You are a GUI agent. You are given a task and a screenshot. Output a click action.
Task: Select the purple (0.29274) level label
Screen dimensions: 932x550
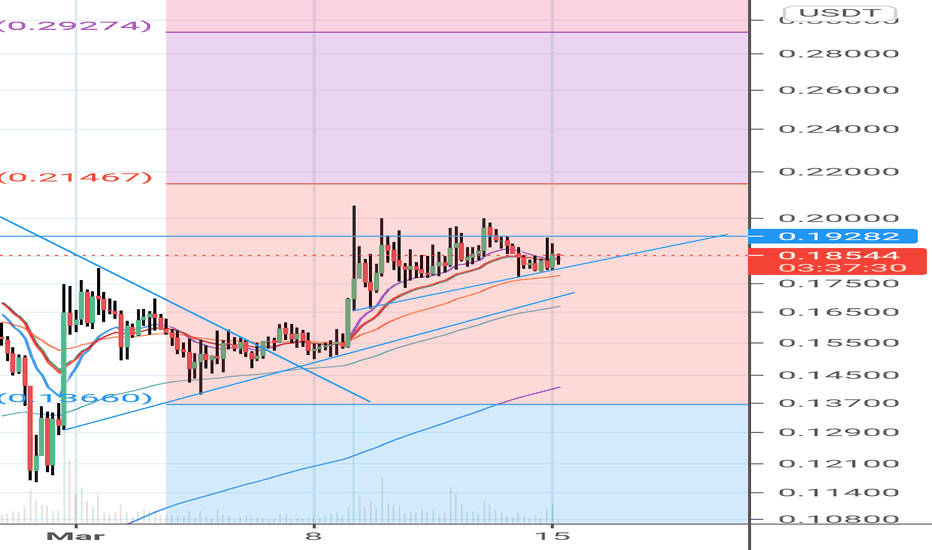coord(75,26)
